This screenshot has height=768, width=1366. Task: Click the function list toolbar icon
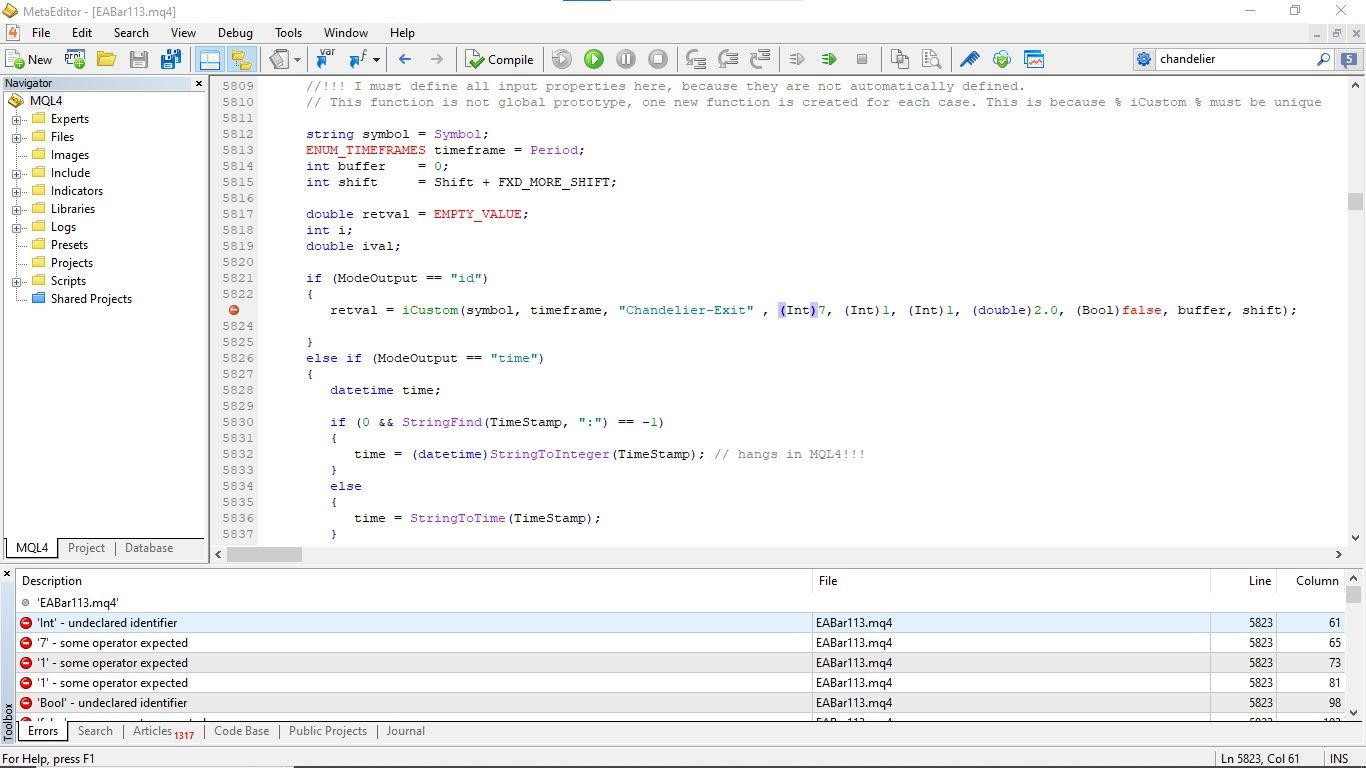click(x=357, y=59)
